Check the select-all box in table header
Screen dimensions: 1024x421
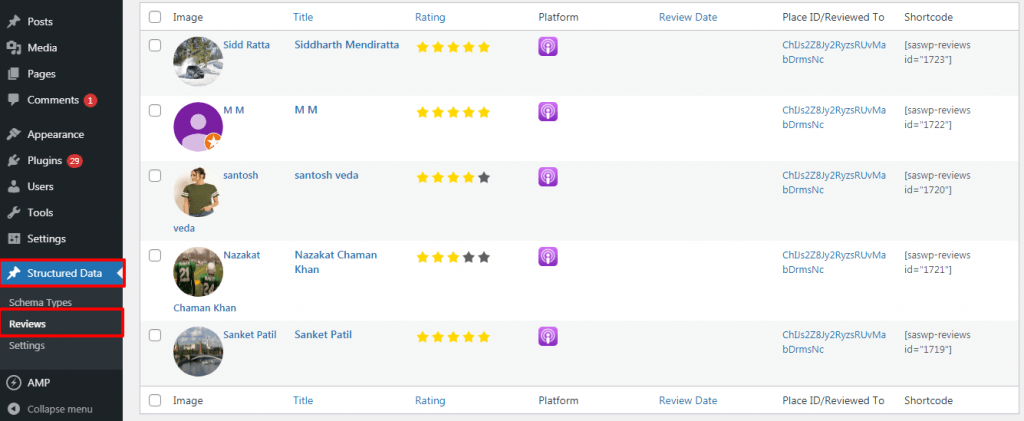(155, 17)
